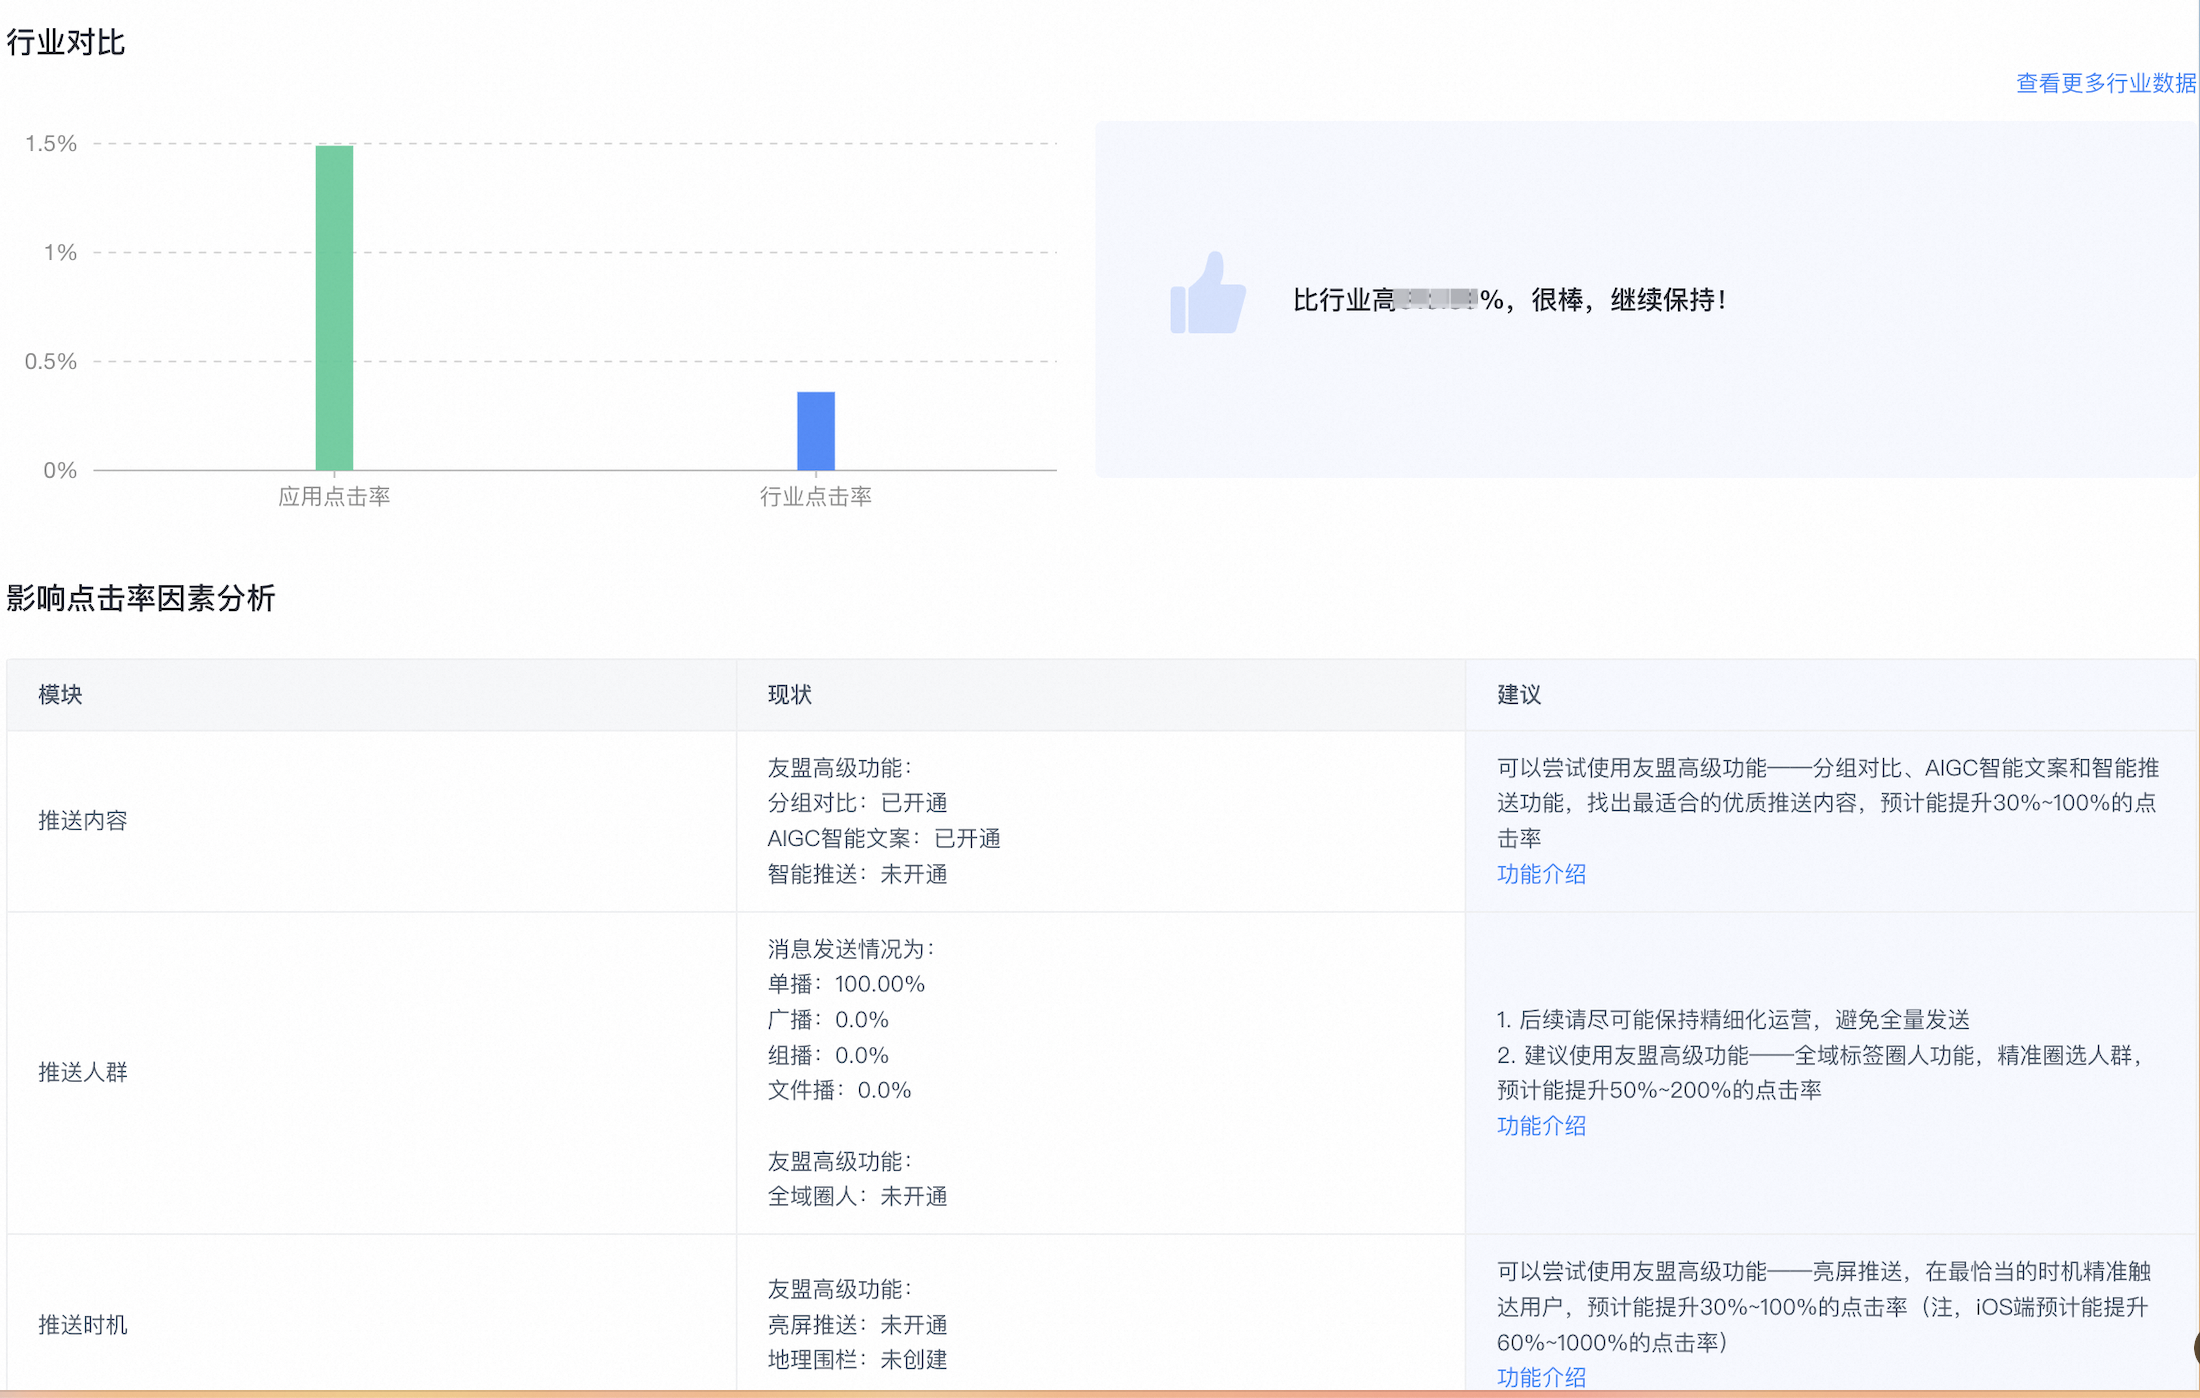
Task: Click suggestion text mentioning 亮屏推送 timing
Action: [x=1824, y=1307]
